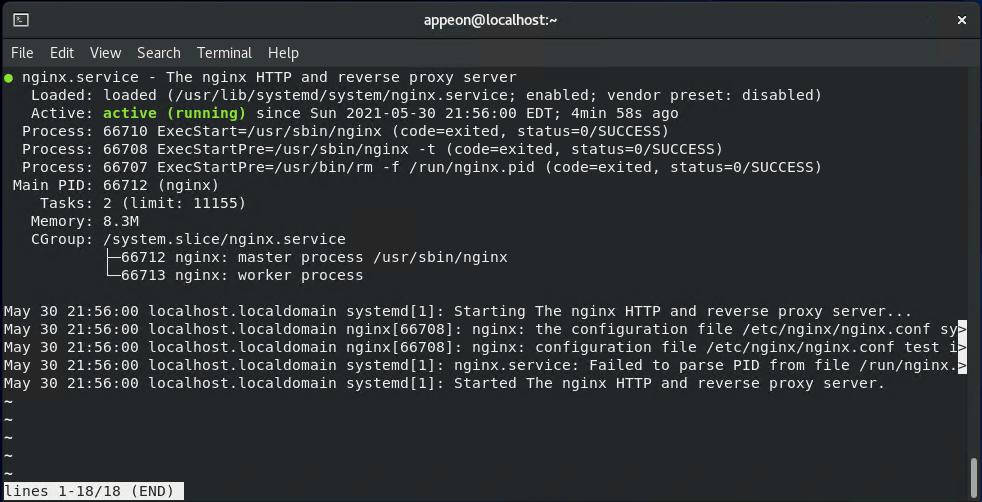Click the truncation marker after "nginx.conf sy"
This screenshot has width=982, height=502.
963,330
